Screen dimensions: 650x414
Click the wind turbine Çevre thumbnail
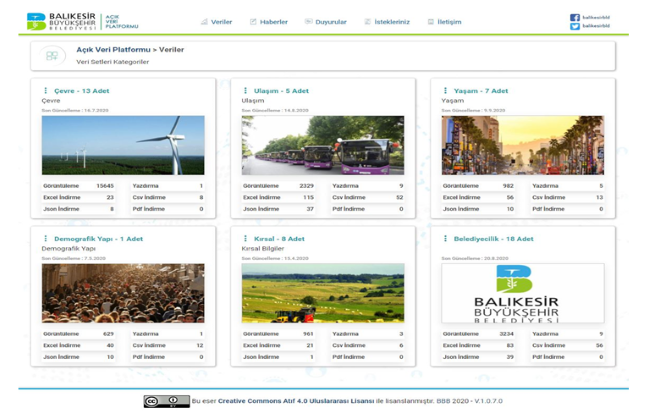coord(123,145)
